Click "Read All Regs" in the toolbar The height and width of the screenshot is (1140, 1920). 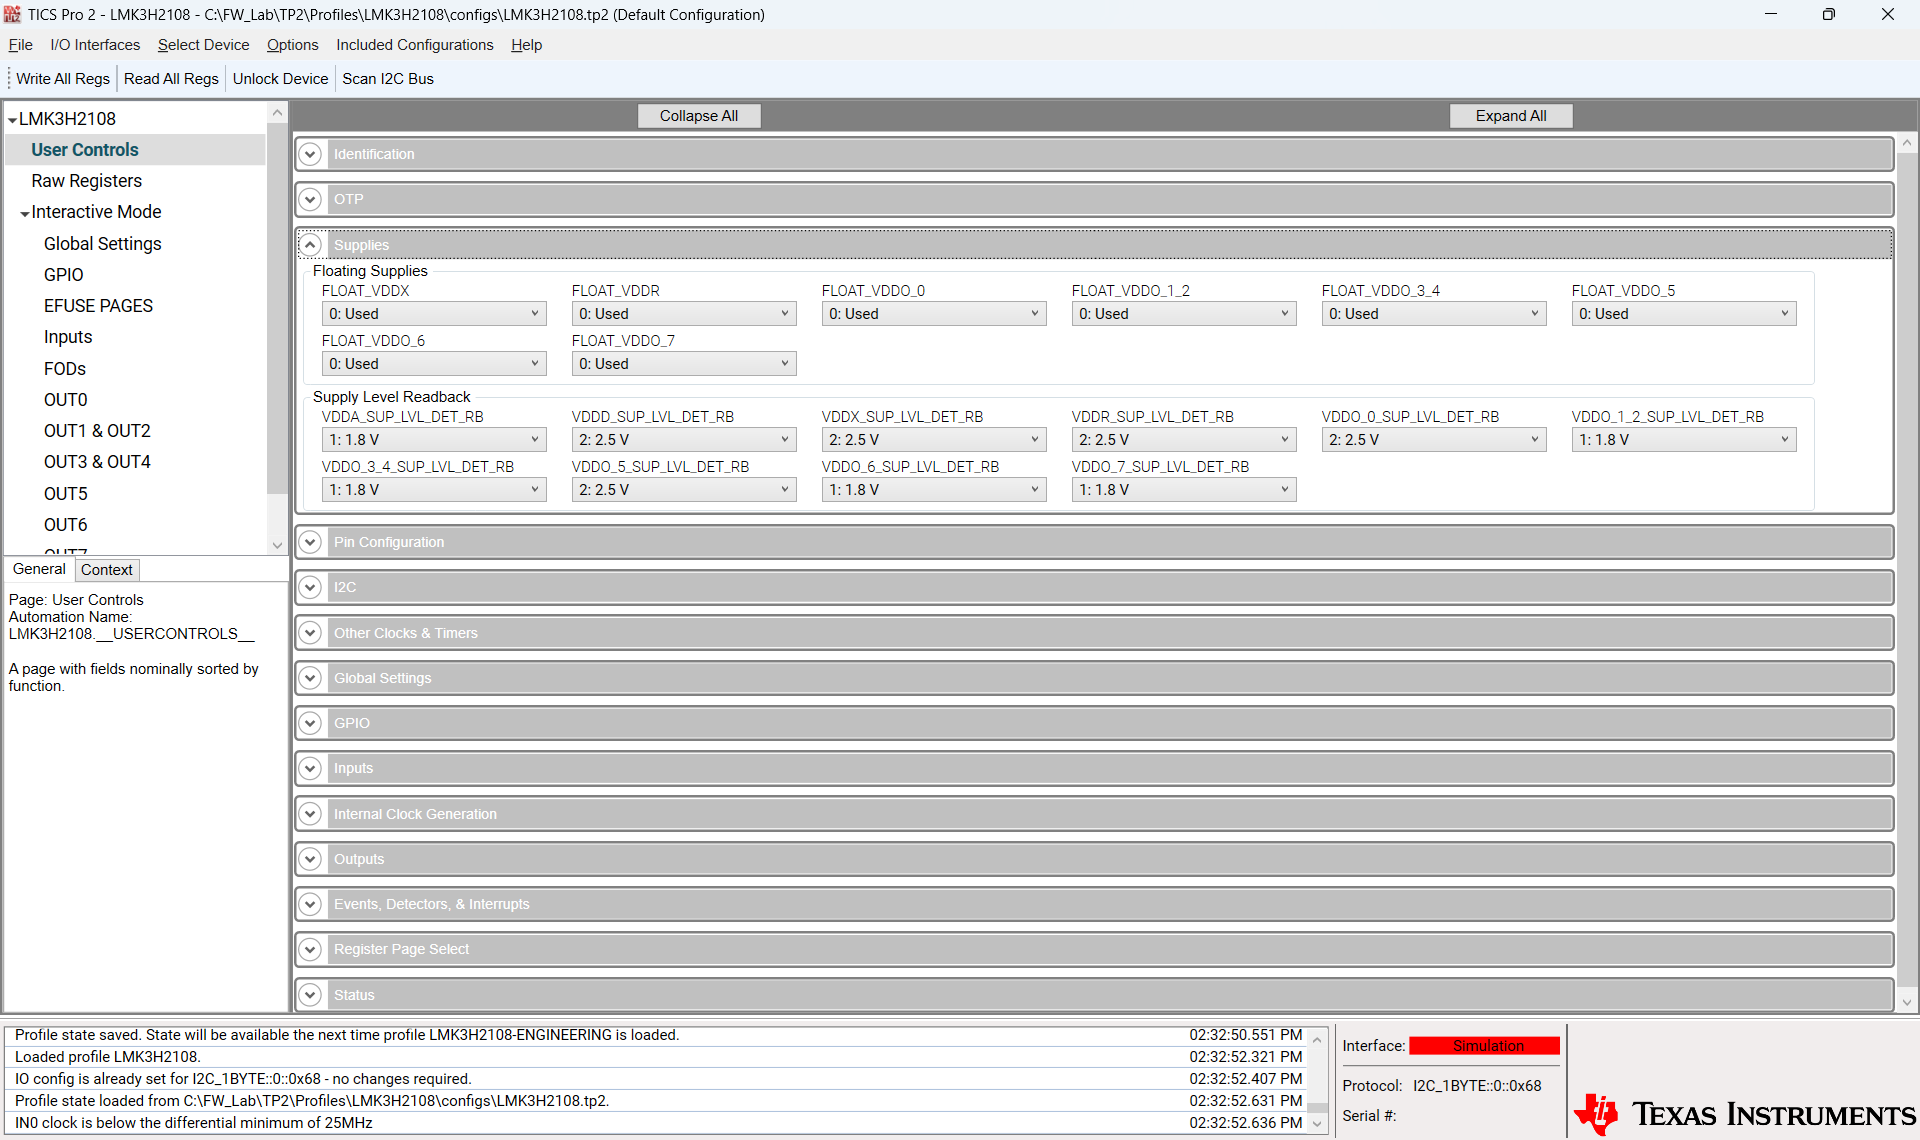[x=170, y=78]
